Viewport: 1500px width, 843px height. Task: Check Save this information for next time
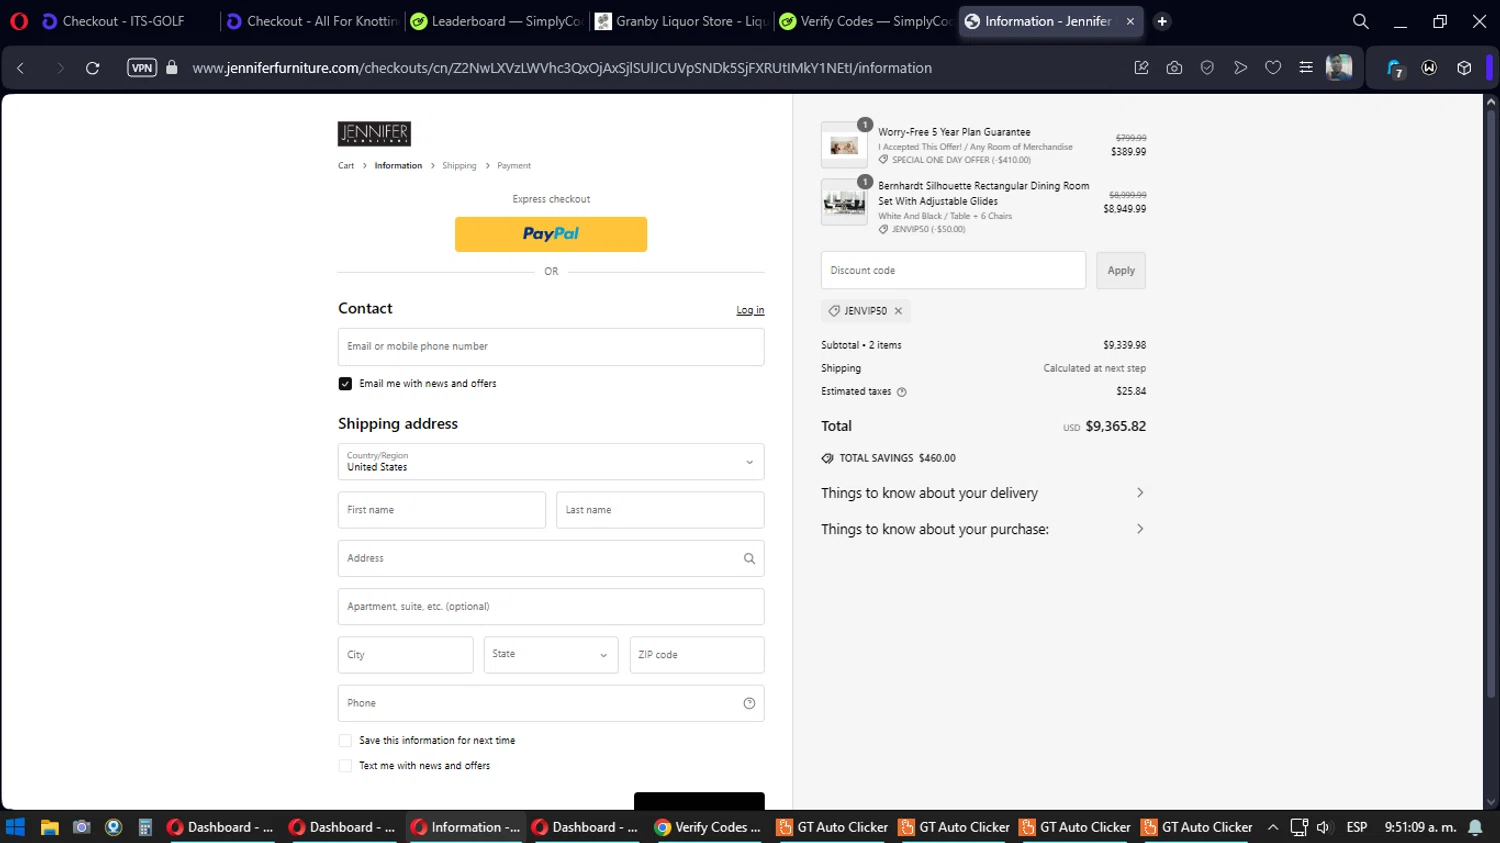pyautogui.click(x=345, y=741)
